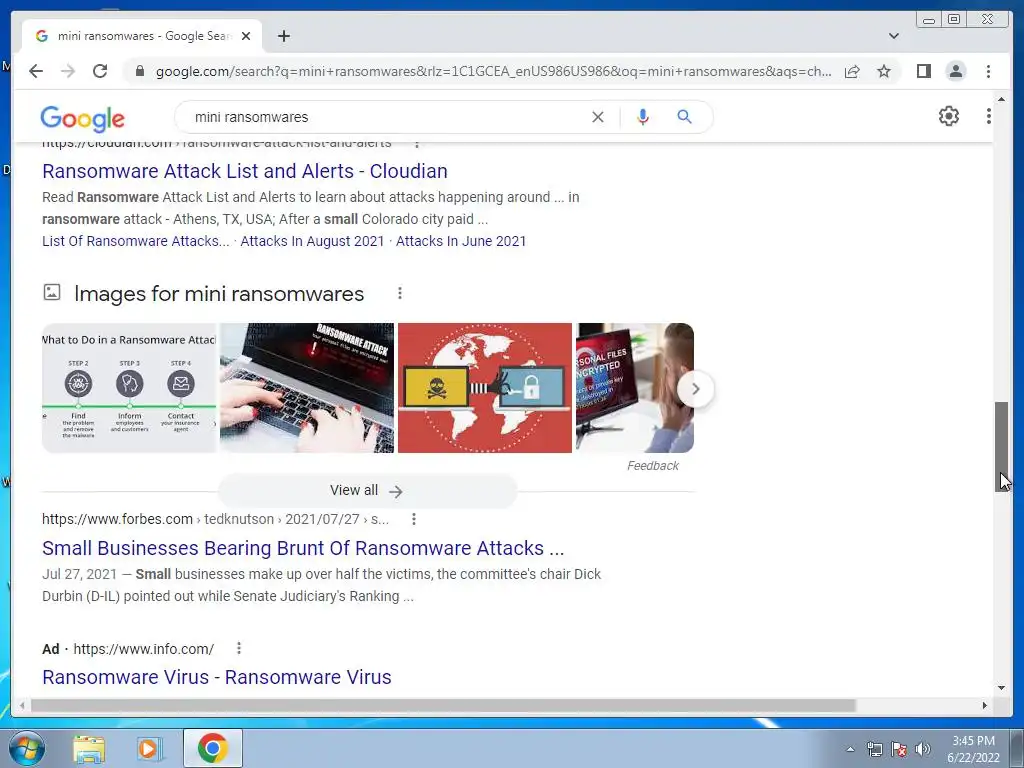
Task: Open Attacks In June 2021 sitelink
Action: tap(461, 241)
